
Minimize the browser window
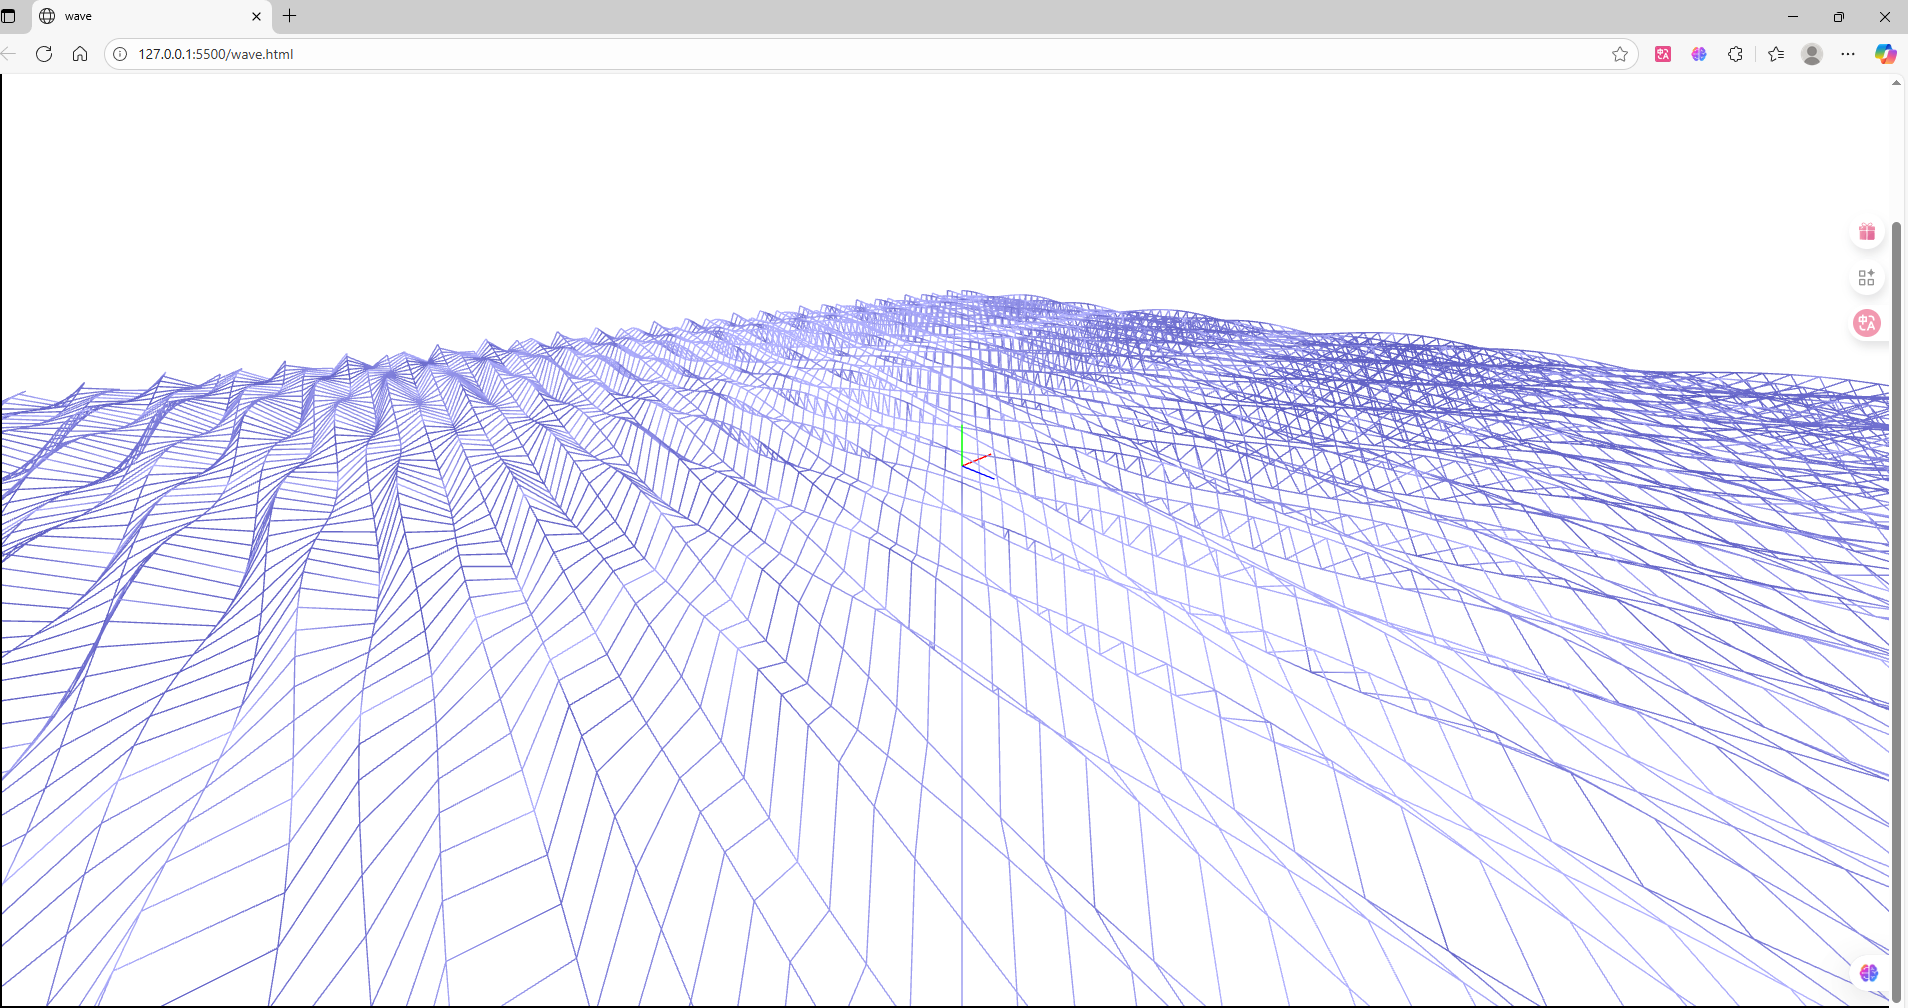click(1792, 16)
